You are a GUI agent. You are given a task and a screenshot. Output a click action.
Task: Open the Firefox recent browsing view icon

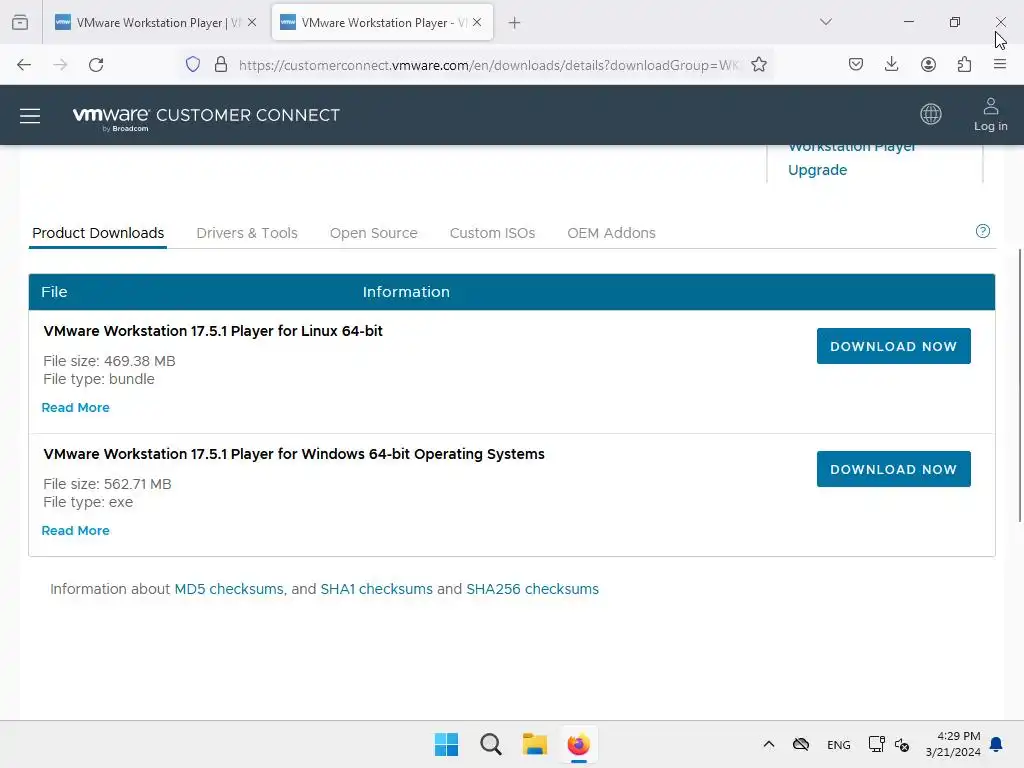click(20, 22)
